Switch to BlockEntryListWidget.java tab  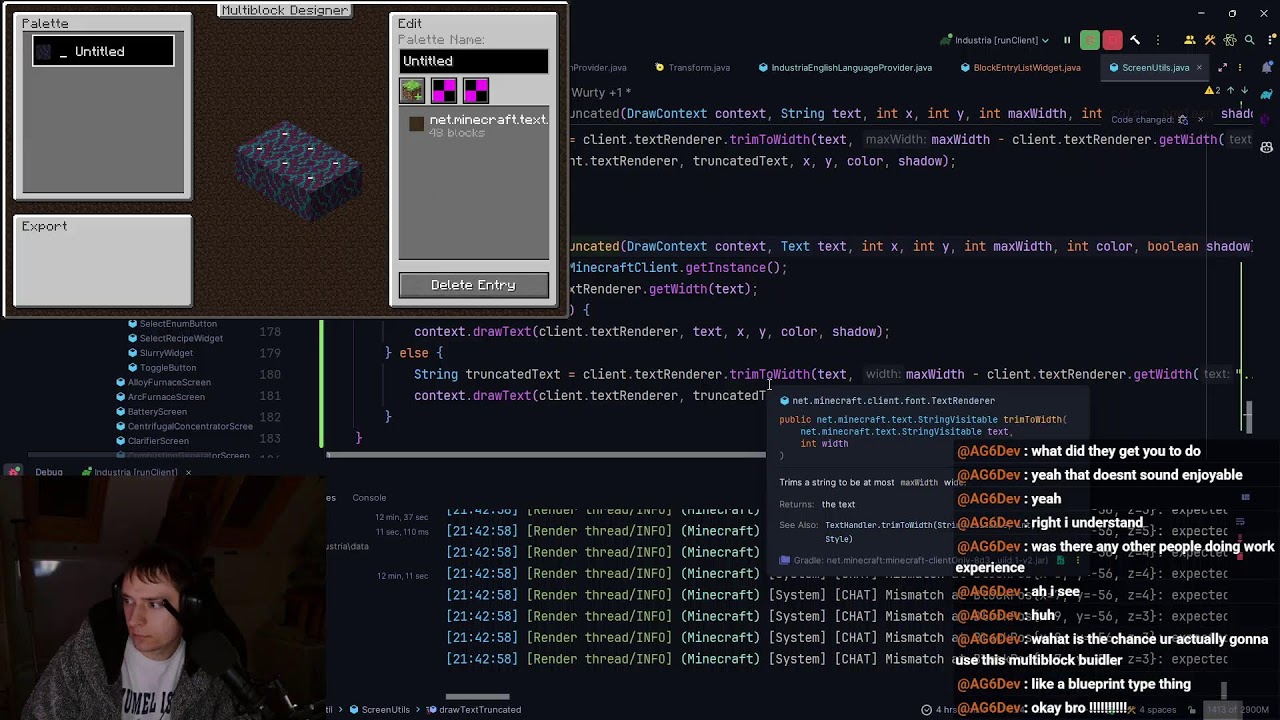click(1019, 67)
